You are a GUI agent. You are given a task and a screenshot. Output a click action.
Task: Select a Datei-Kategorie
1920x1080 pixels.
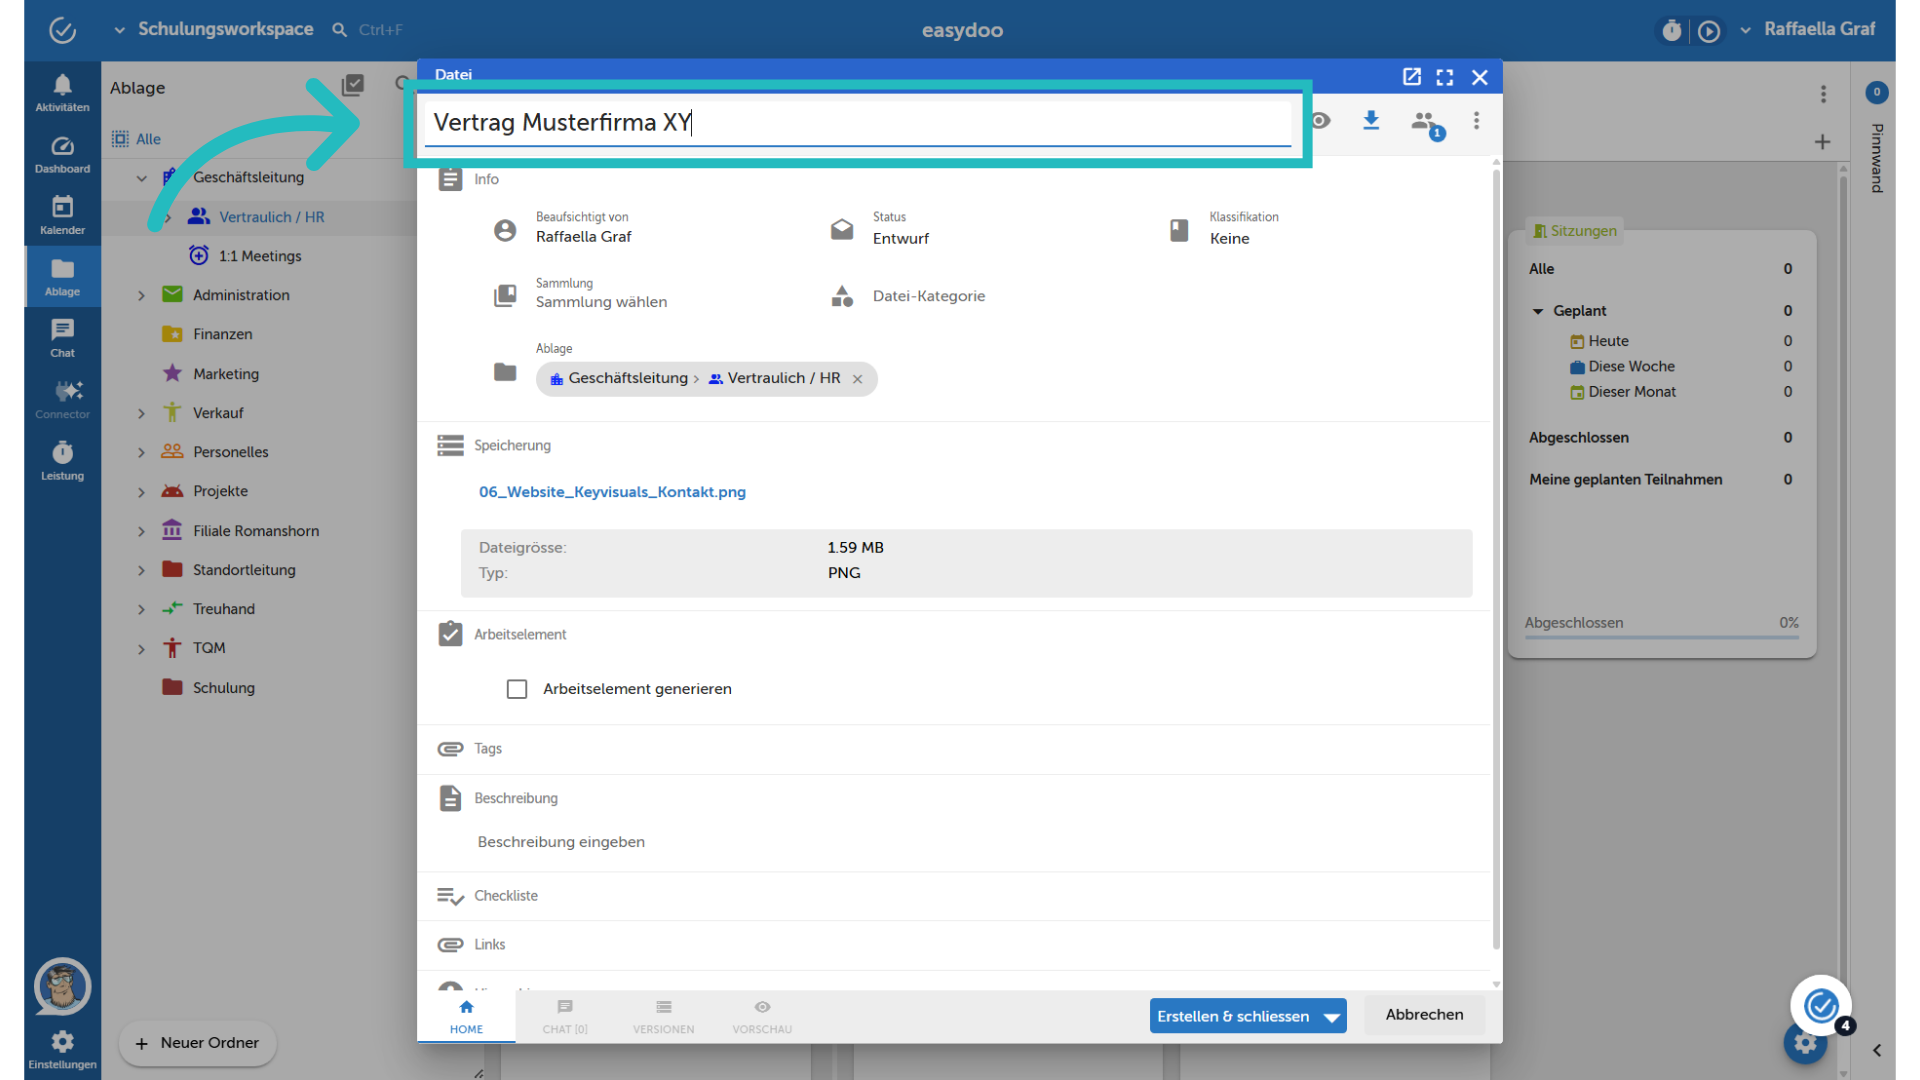[928, 296]
